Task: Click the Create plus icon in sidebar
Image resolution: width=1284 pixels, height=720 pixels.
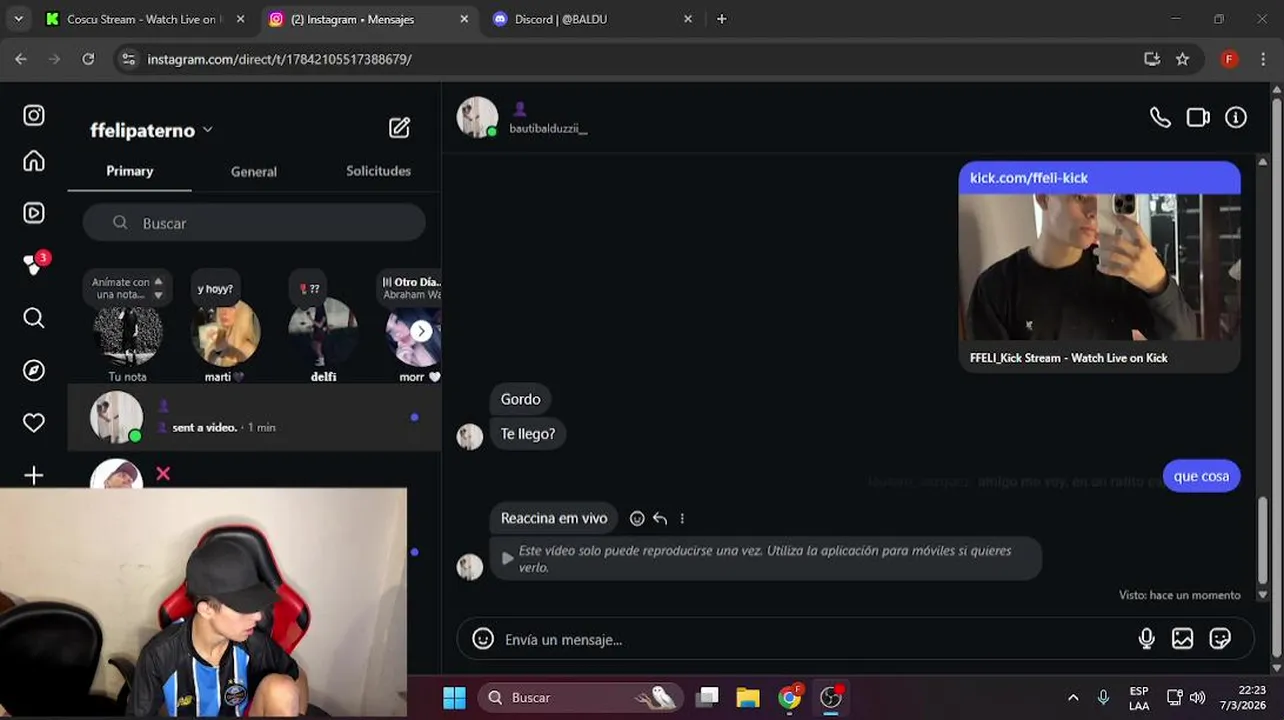Action: tap(34, 475)
